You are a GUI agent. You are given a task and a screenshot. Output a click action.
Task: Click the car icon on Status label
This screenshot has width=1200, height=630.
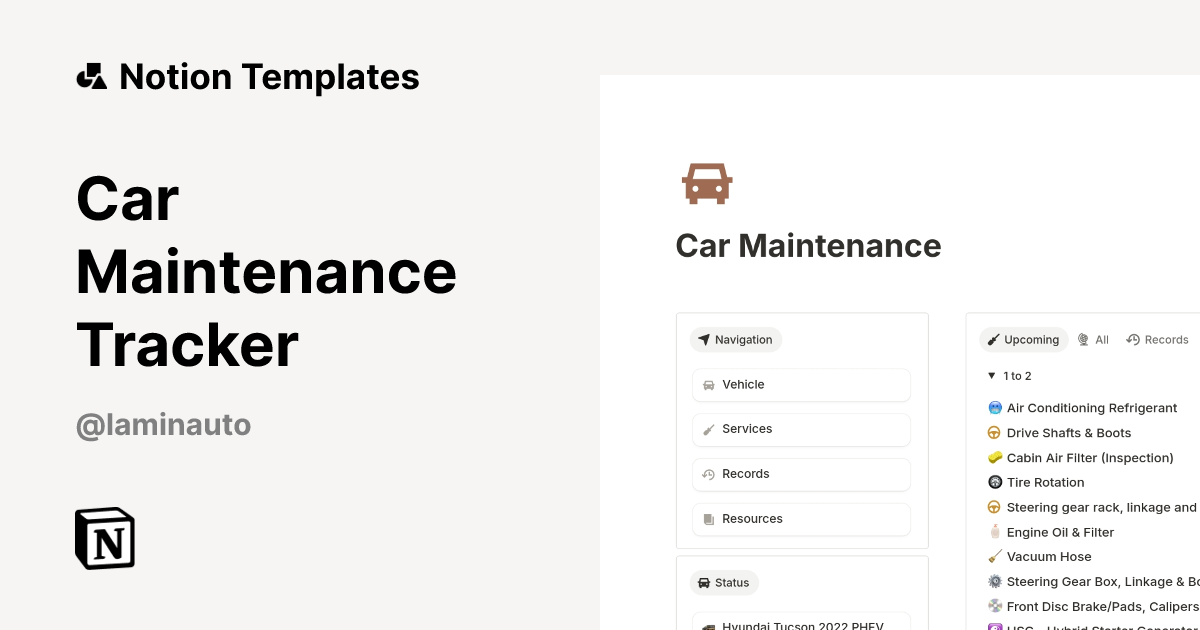tap(704, 583)
